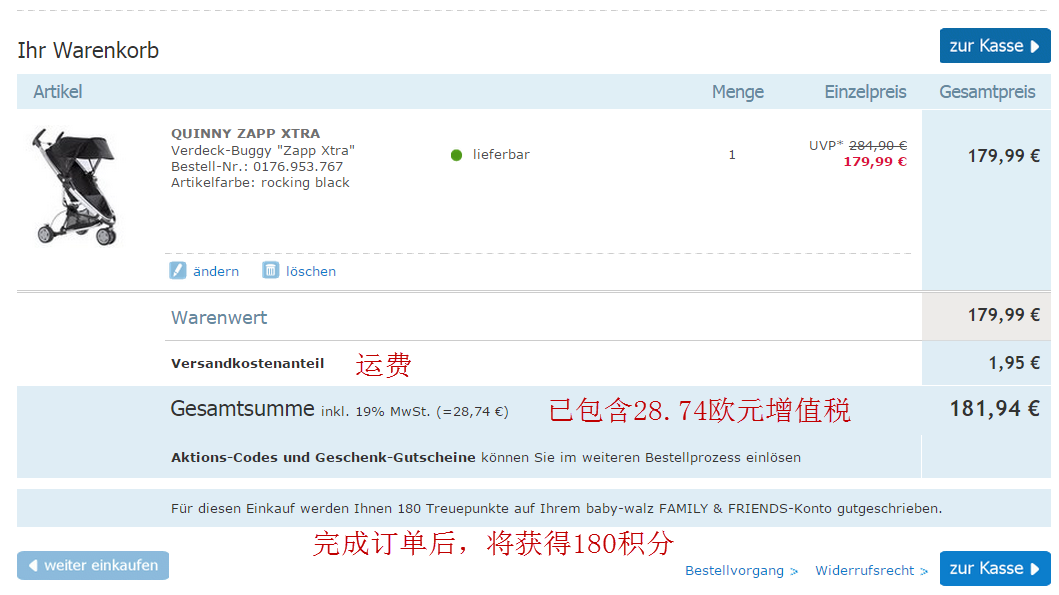Click the green 'lieferbar' availability dot
Viewport: 1059px width, 595px height.
pos(457,155)
